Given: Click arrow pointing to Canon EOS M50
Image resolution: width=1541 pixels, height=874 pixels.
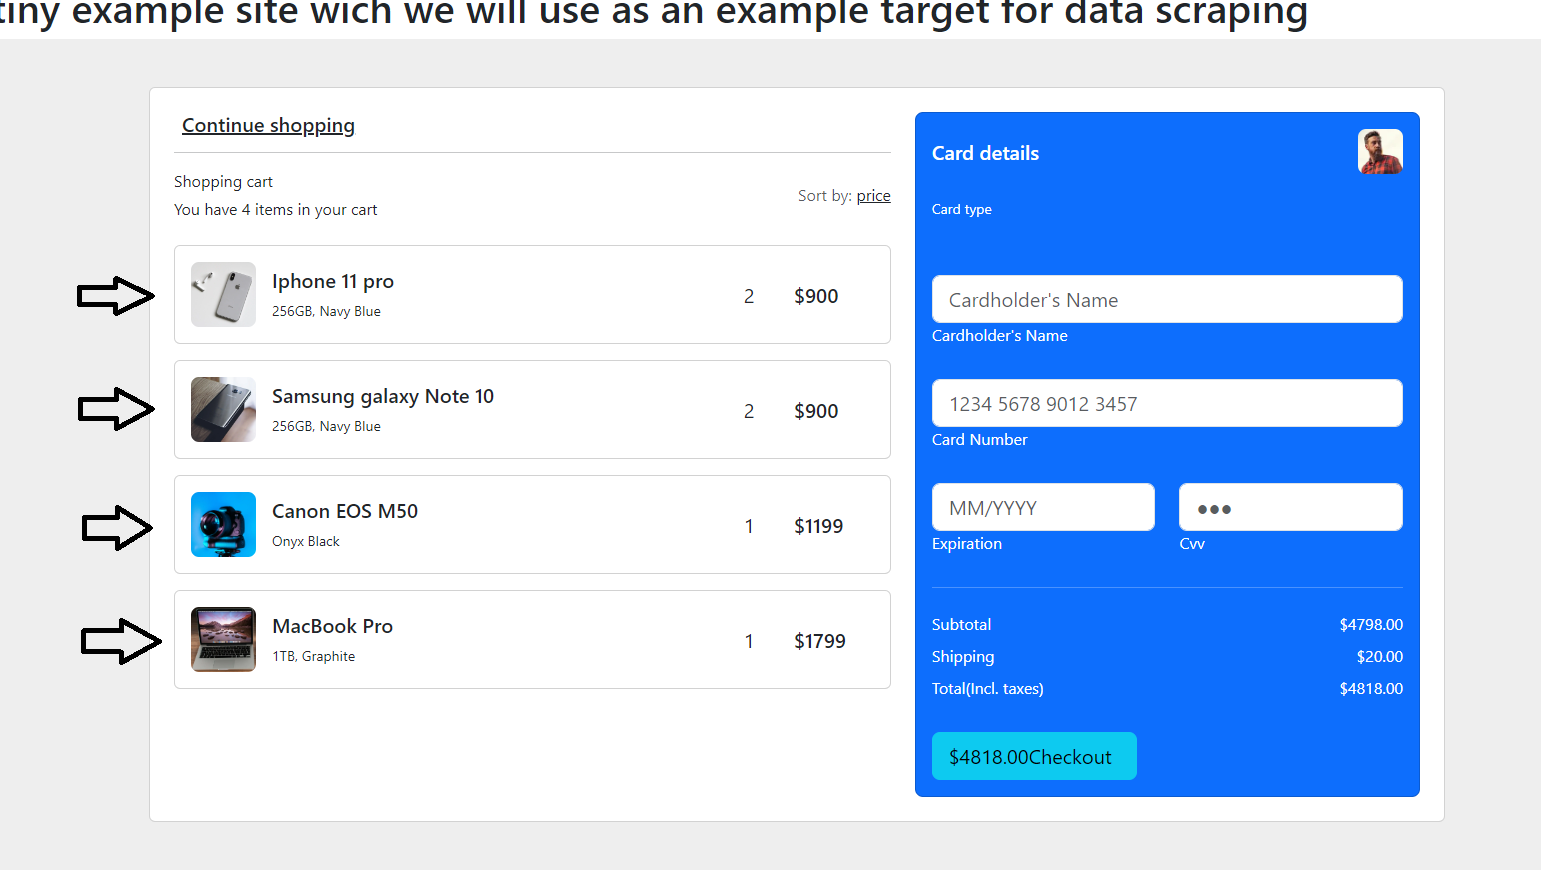Looking at the screenshot, I should point(117,527).
